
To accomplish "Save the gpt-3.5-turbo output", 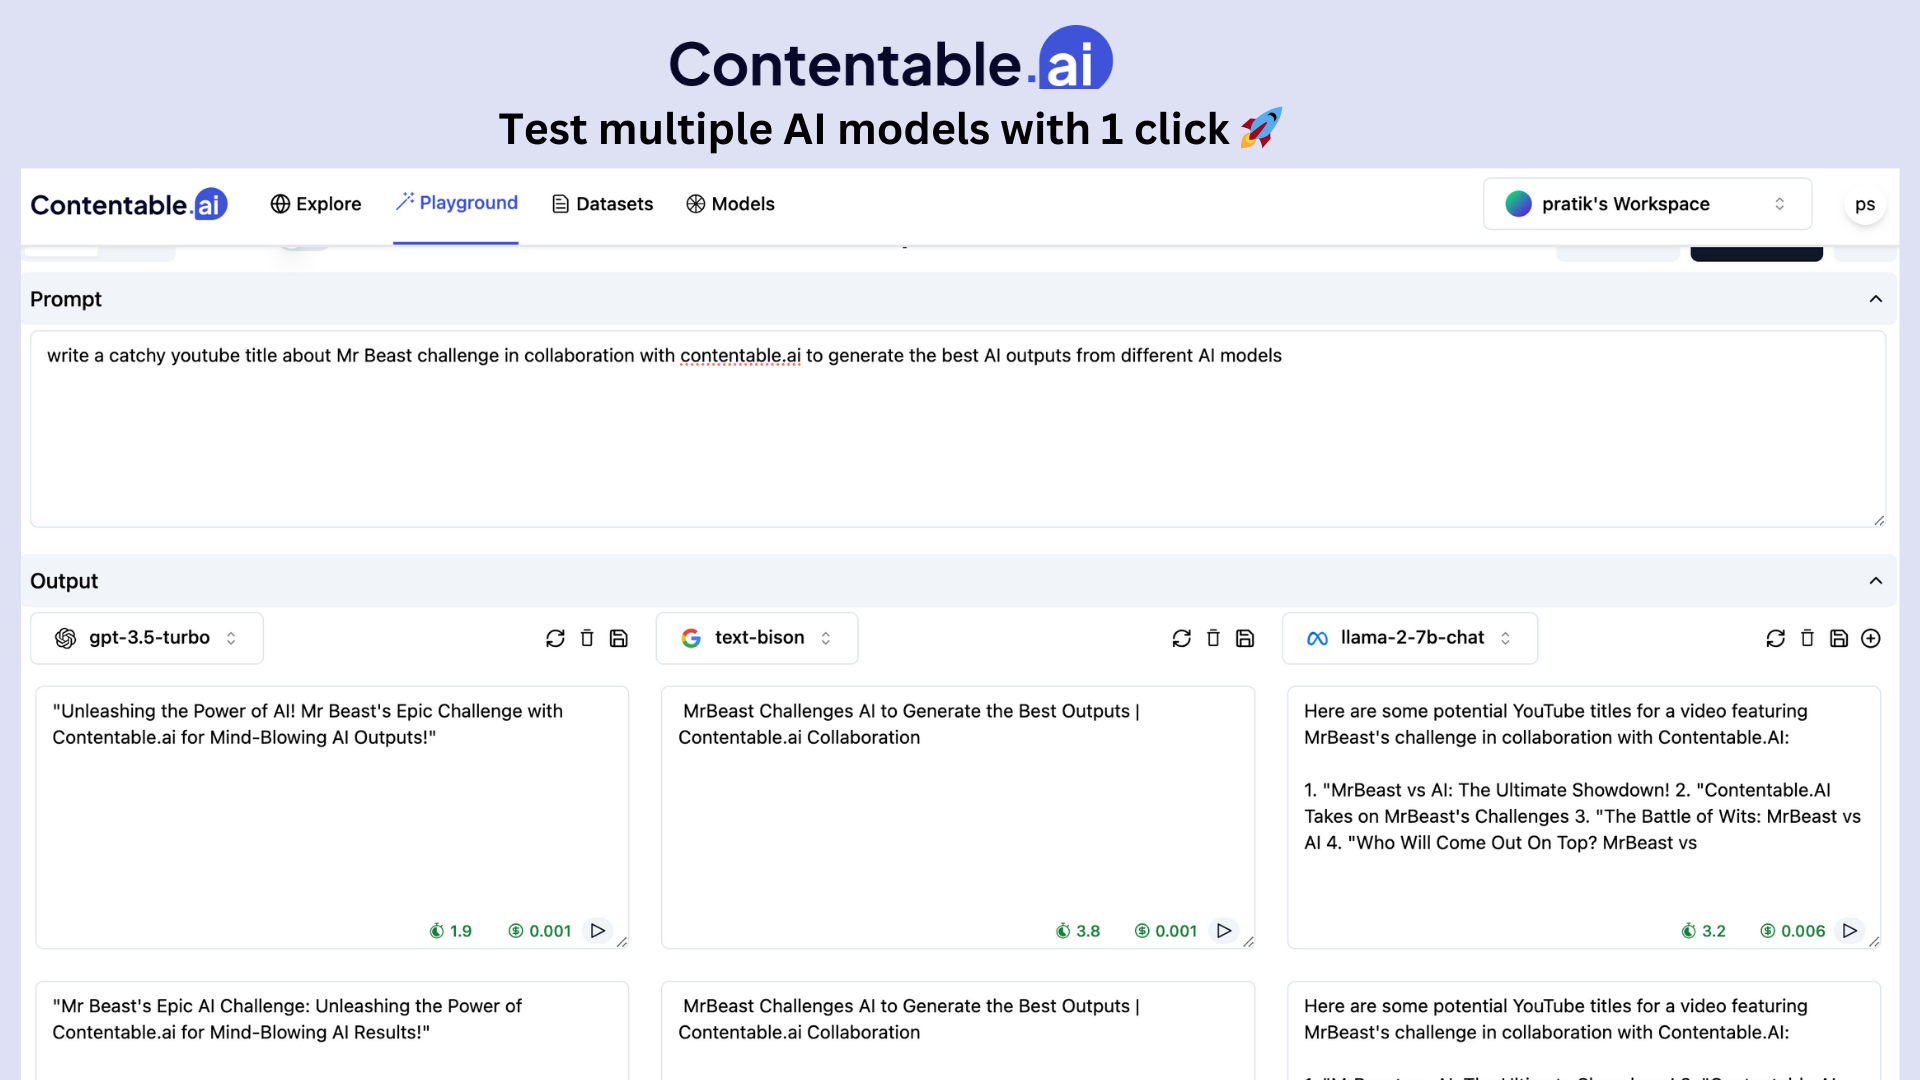I will click(619, 638).
